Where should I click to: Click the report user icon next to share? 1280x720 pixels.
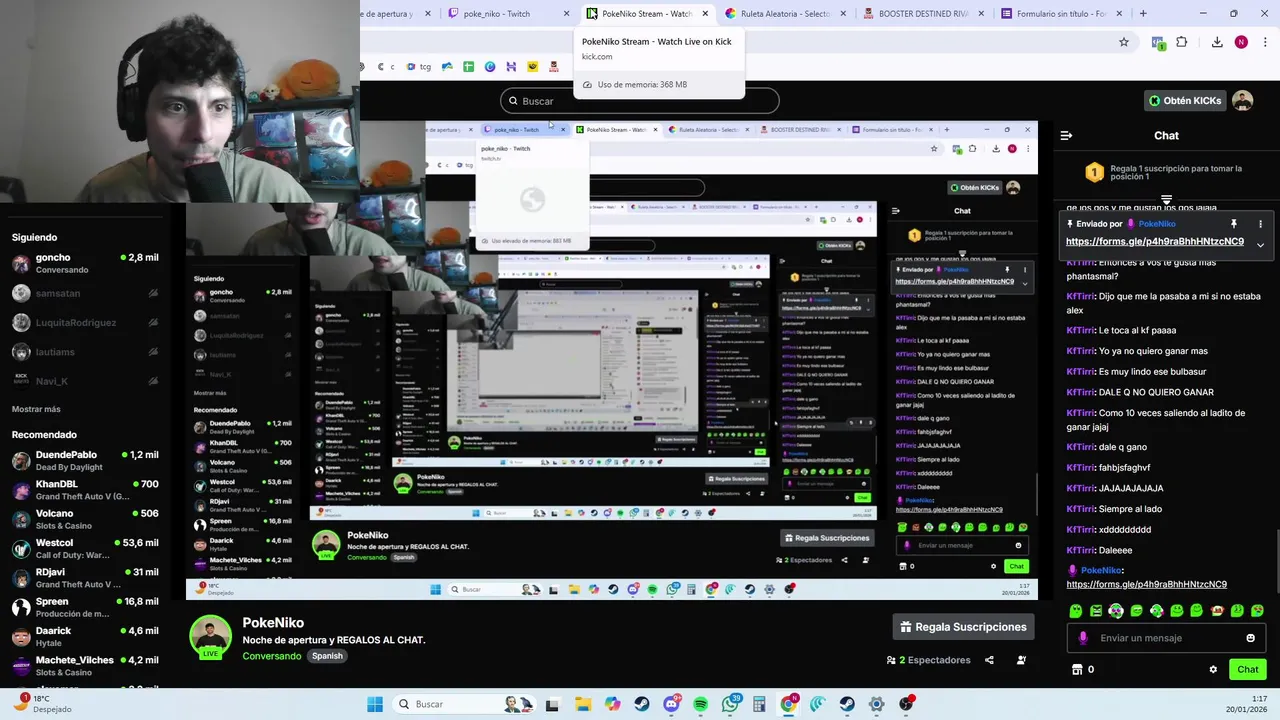click(1021, 660)
